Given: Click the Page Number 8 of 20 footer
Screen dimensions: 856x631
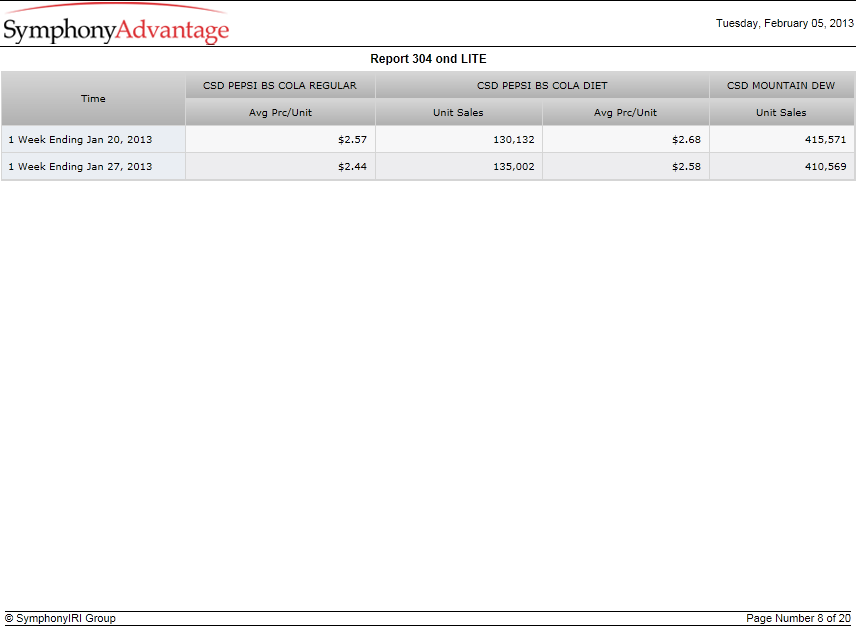Looking at the screenshot, I should tap(798, 618).
